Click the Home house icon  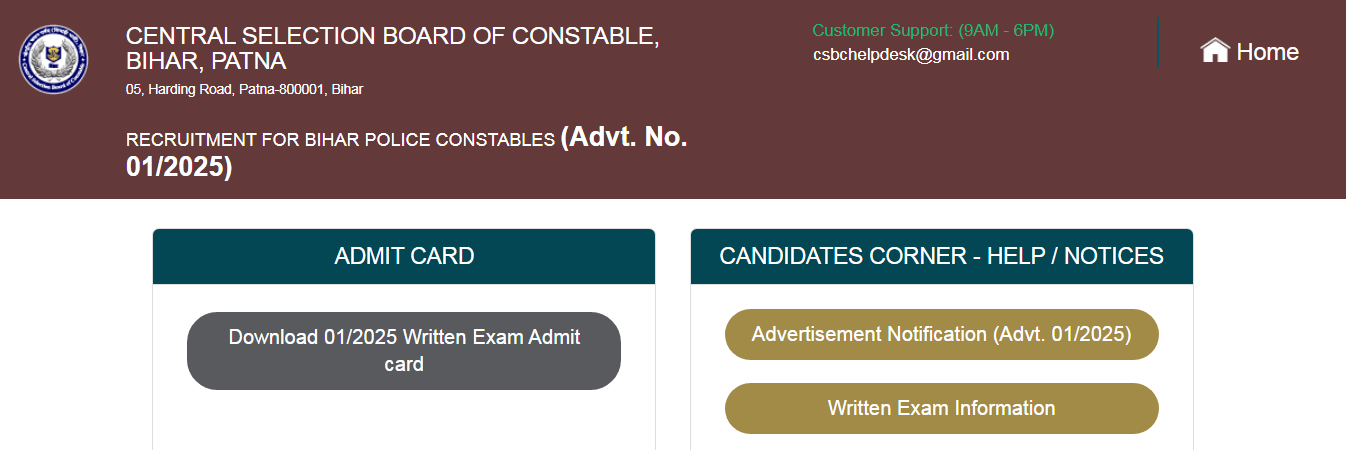(1214, 51)
